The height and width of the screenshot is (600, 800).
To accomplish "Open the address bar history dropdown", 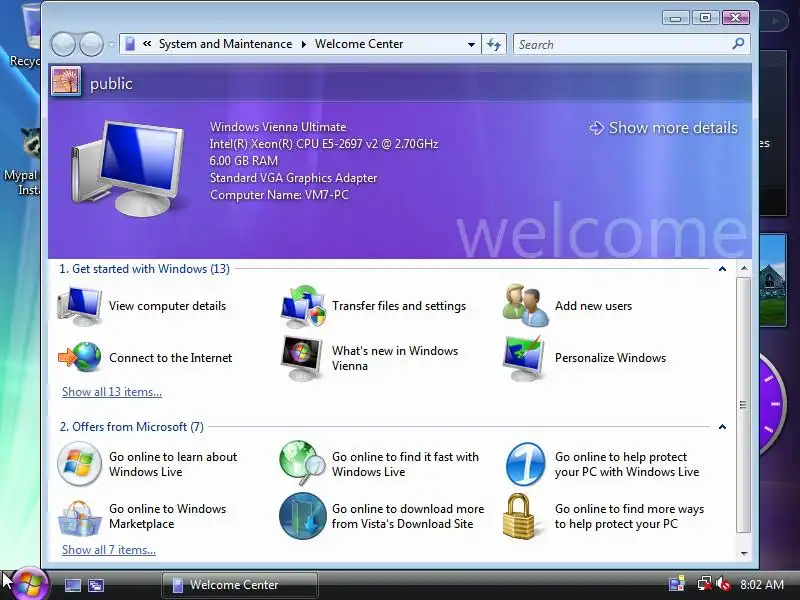I will tap(471, 44).
